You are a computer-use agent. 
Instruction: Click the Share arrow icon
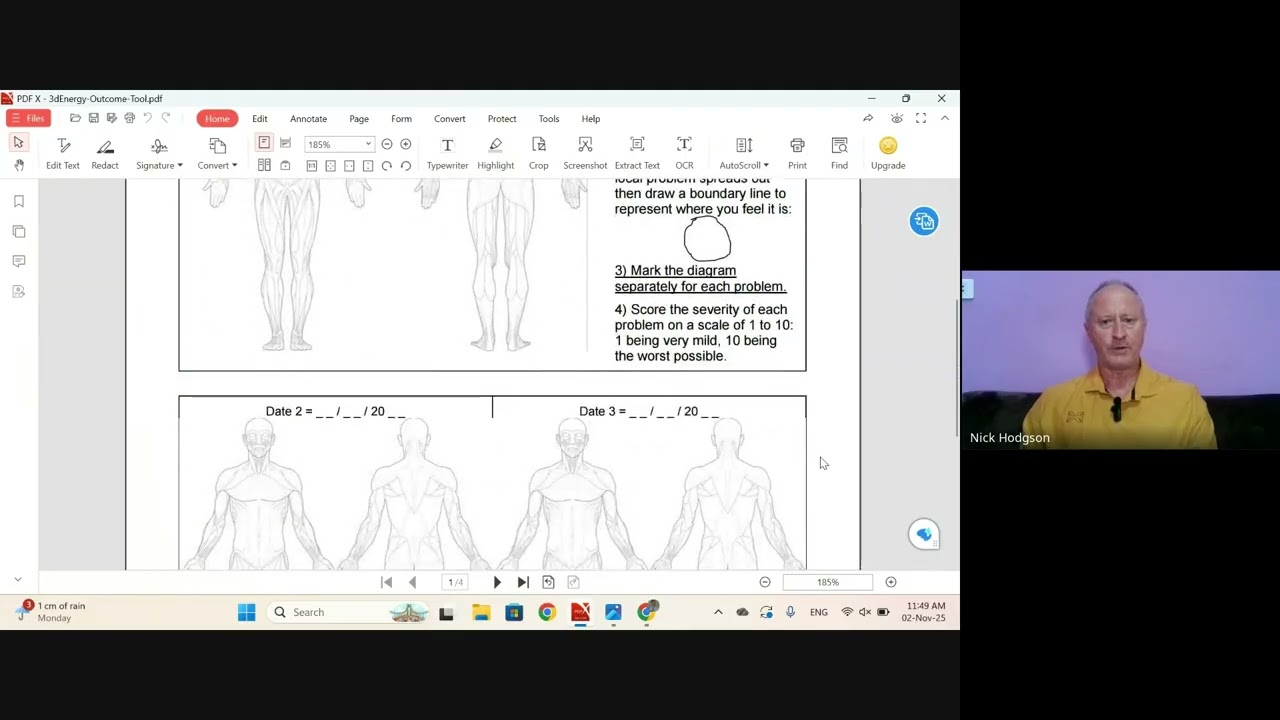tap(868, 119)
